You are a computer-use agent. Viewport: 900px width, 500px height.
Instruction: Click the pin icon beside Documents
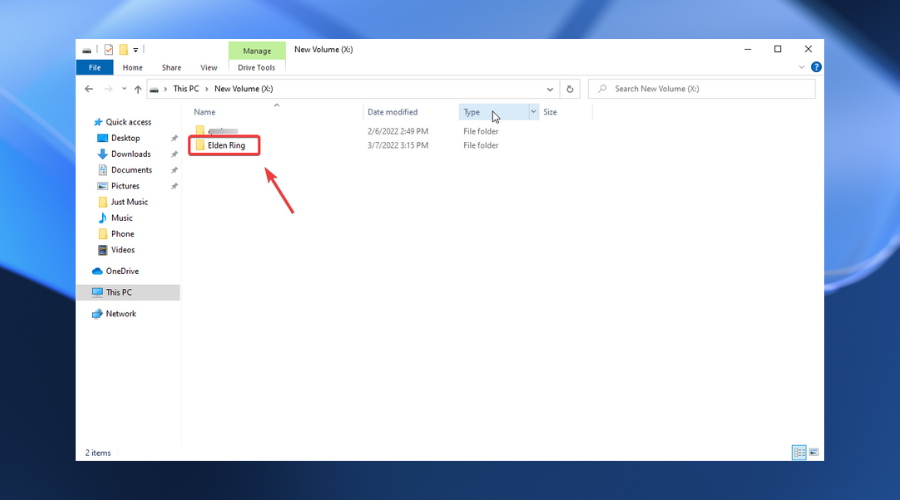(x=174, y=170)
